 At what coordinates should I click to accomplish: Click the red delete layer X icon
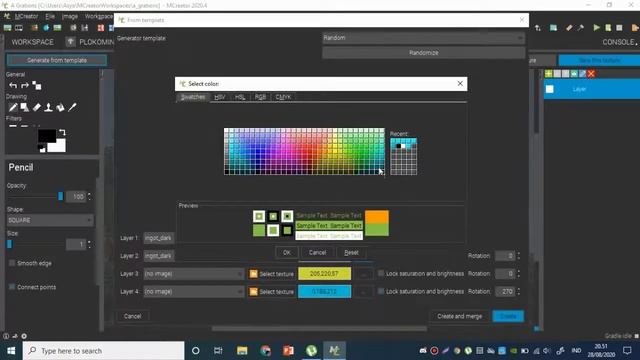coord(591,73)
